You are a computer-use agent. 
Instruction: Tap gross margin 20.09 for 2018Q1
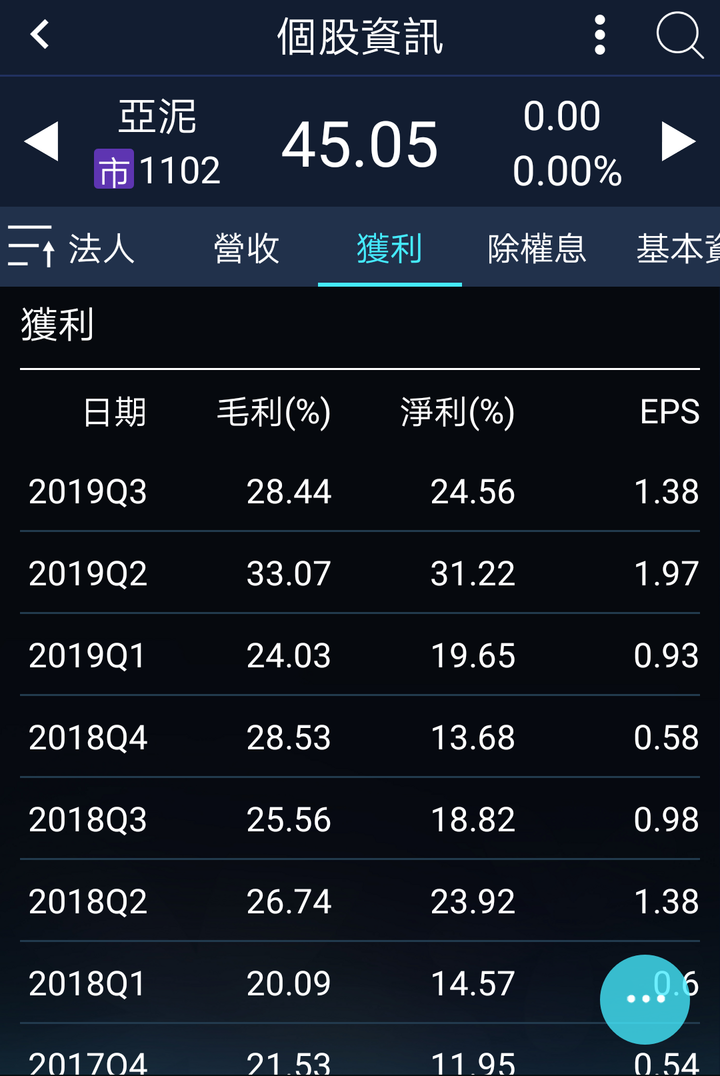coord(289,984)
